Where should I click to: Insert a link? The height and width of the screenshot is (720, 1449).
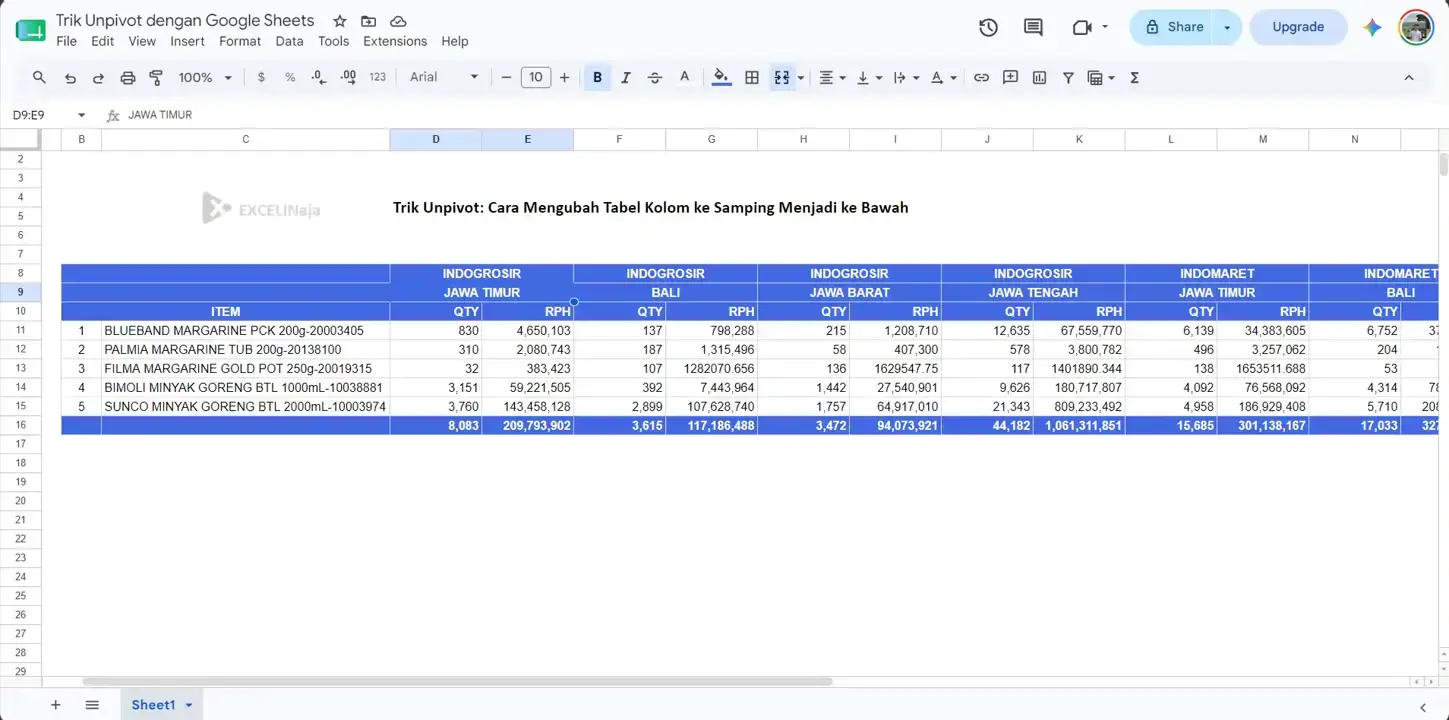(982, 77)
